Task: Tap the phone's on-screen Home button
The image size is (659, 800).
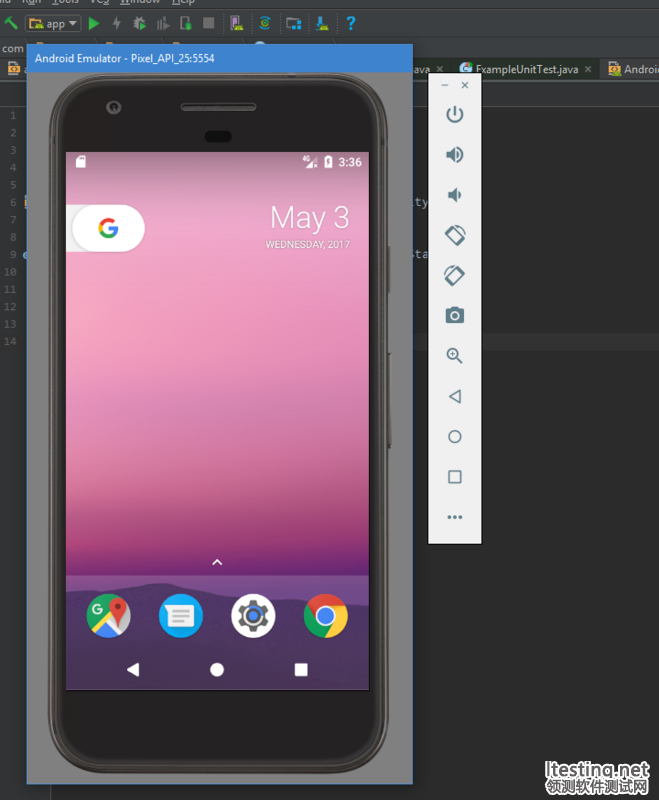Action: pos(217,669)
